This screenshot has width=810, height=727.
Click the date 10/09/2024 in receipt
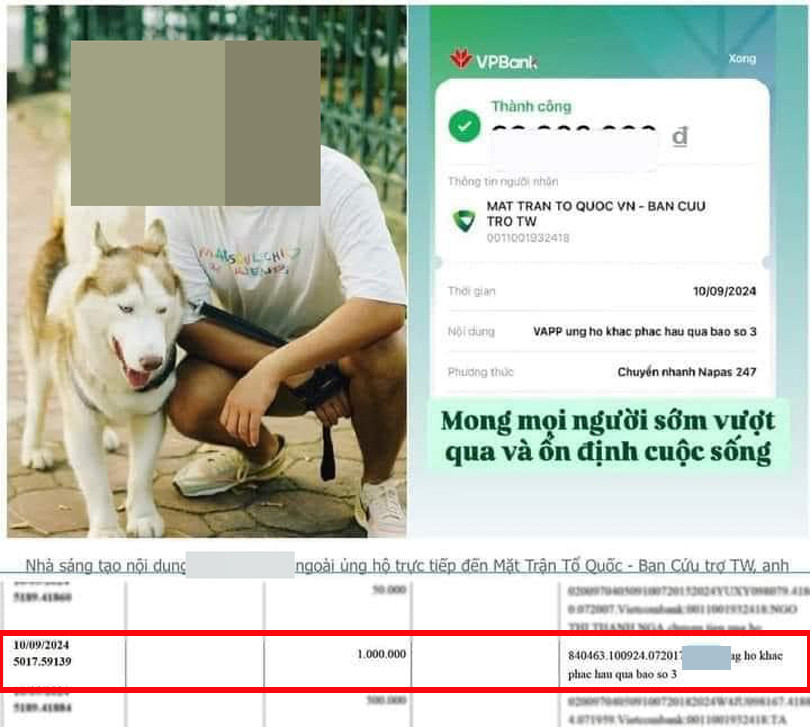724,291
